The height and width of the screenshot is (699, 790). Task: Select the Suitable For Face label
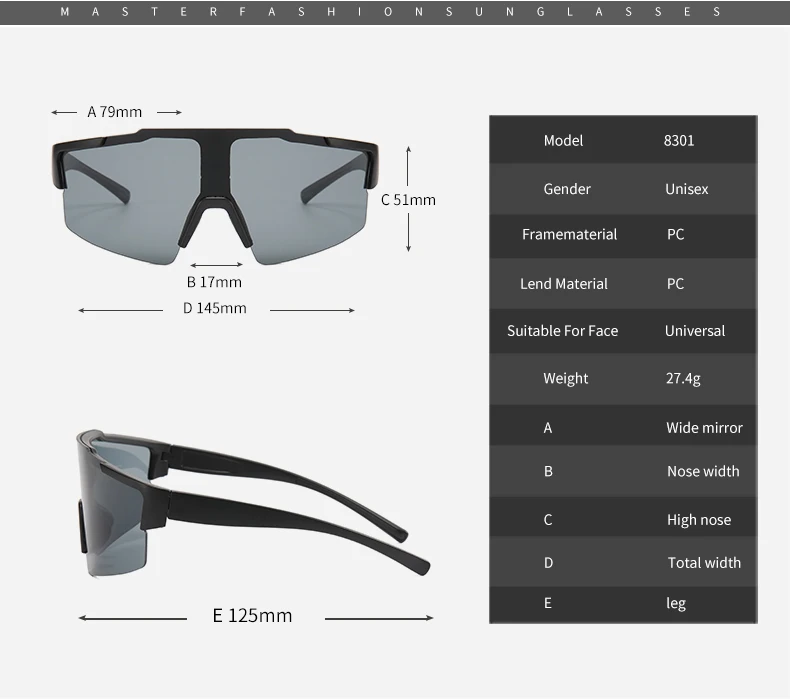coord(562,331)
